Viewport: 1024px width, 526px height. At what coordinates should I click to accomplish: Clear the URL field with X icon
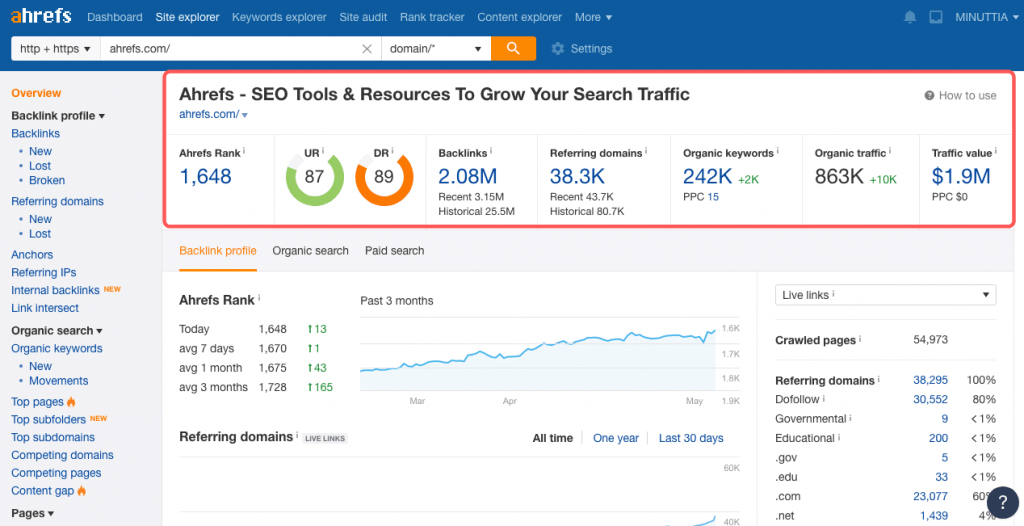[x=367, y=49]
